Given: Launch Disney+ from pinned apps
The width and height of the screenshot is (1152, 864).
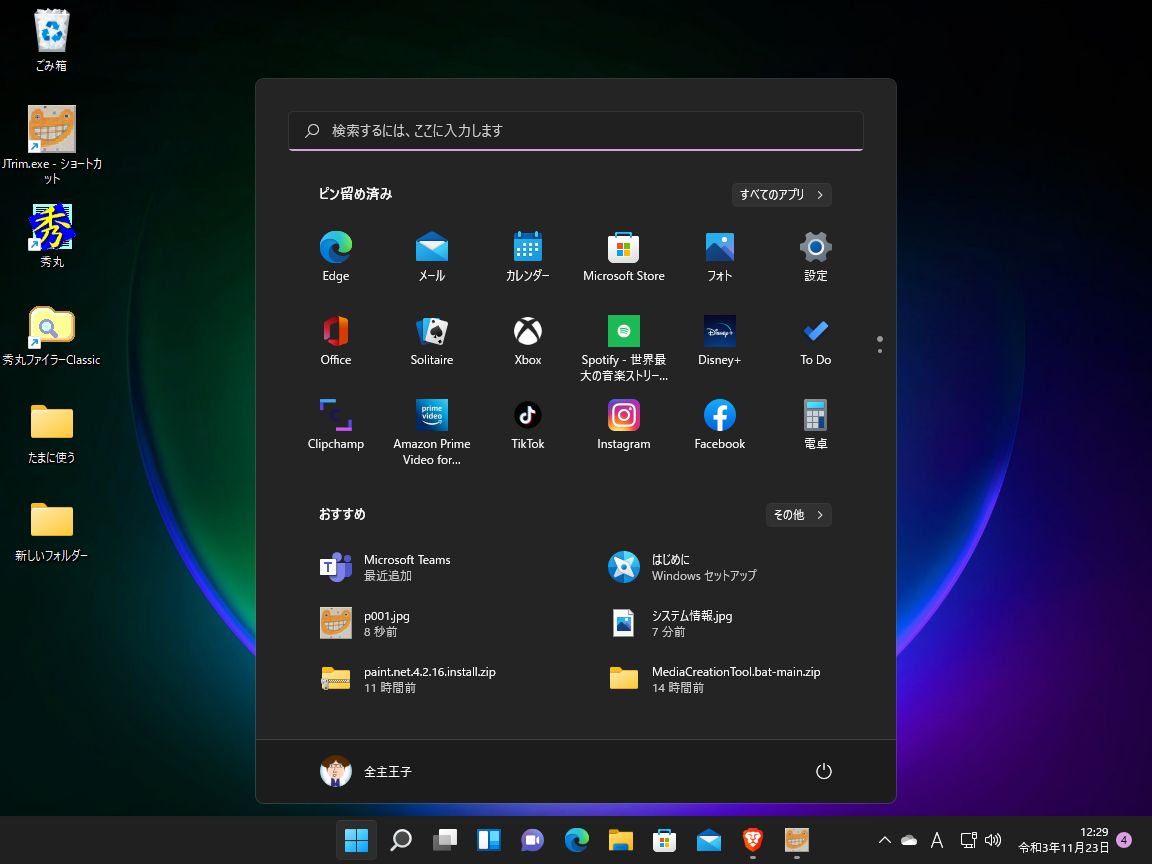Looking at the screenshot, I should pyautogui.click(x=719, y=340).
